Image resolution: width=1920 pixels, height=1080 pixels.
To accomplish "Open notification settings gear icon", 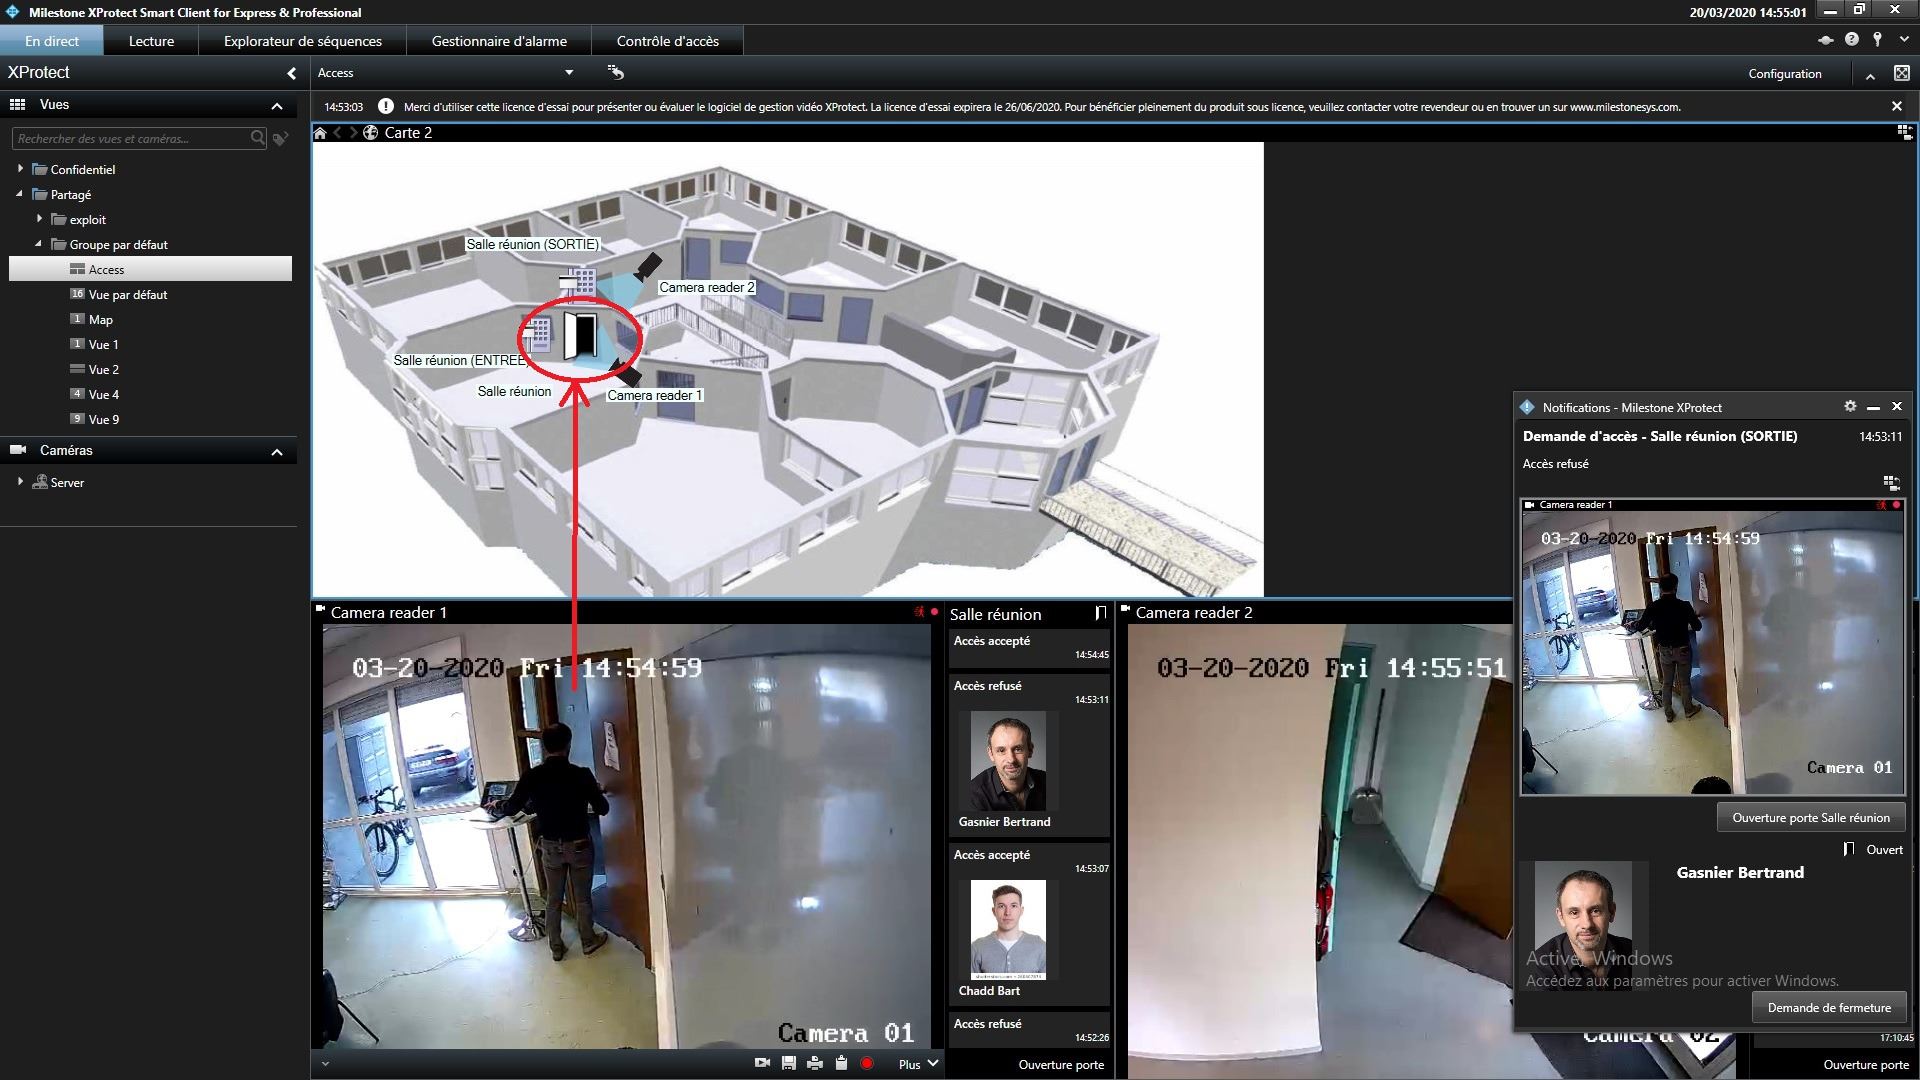I will click(x=1850, y=406).
